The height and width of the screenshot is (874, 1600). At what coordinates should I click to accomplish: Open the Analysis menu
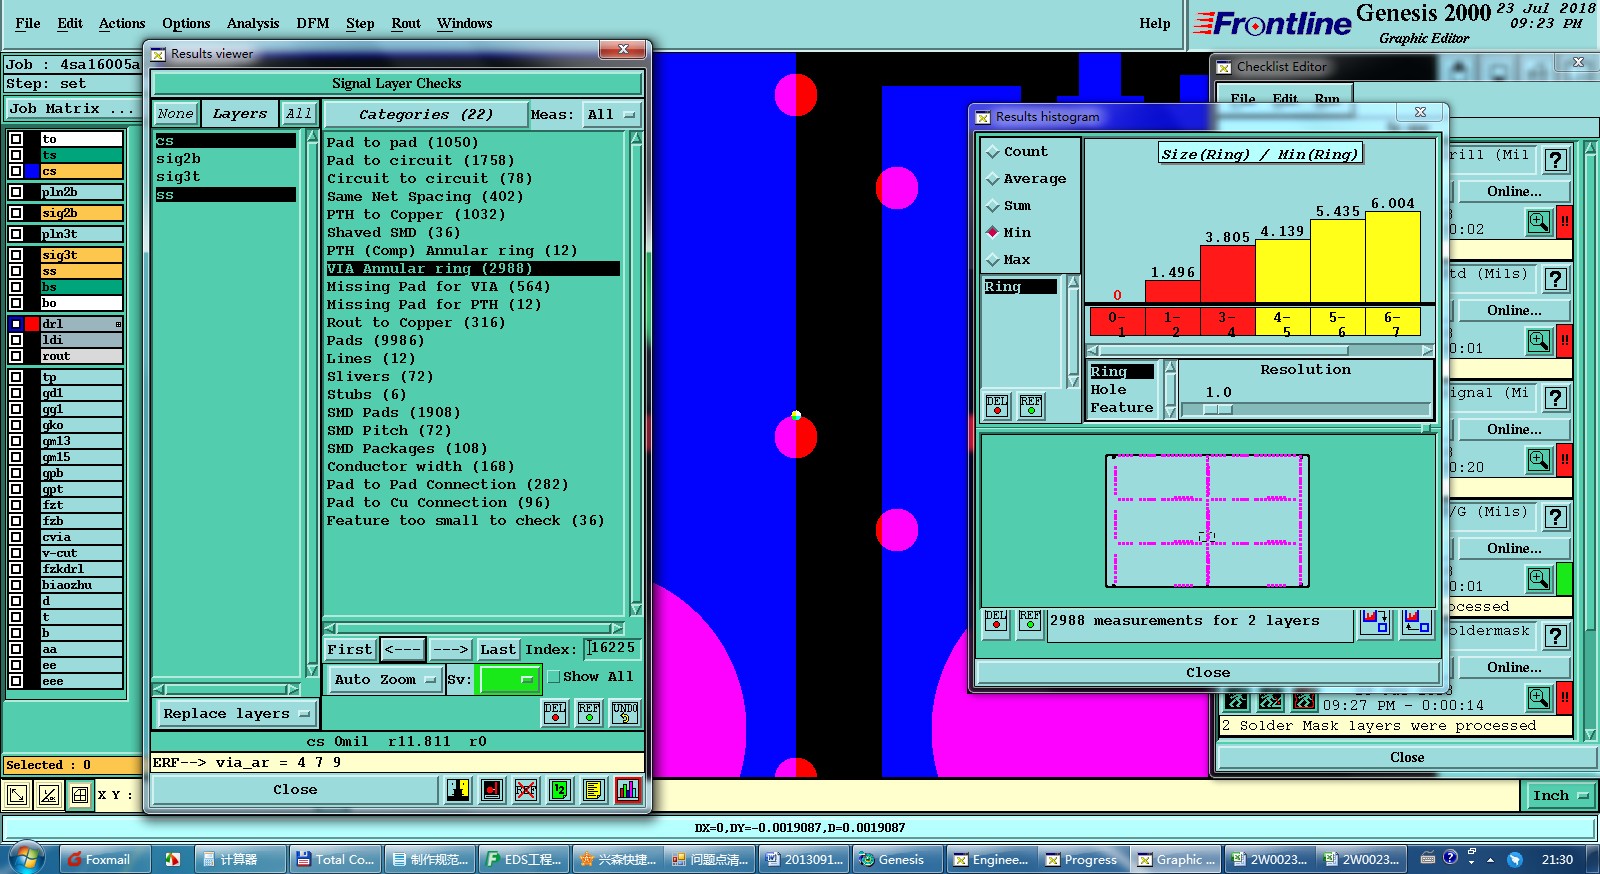click(x=253, y=23)
